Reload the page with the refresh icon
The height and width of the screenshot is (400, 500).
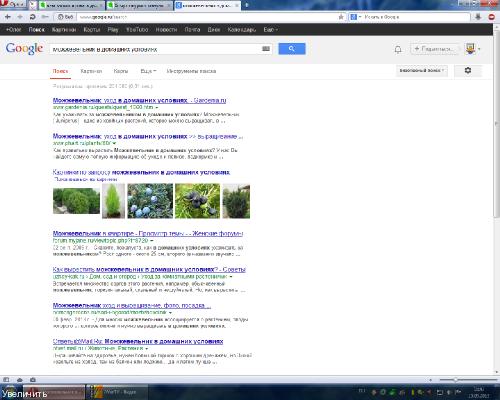(x=32, y=17)
